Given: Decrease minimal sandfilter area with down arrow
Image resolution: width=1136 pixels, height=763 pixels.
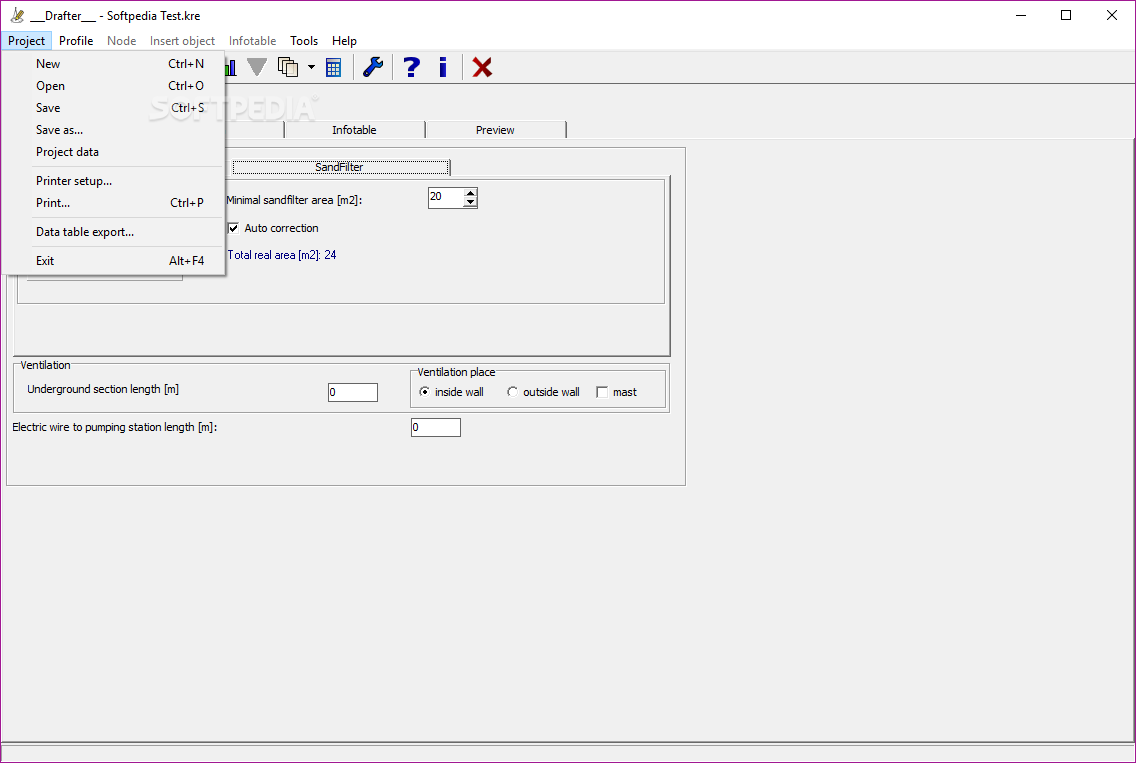Looking at the screenshot, I should pyautogui.click(x=470, y=202).
